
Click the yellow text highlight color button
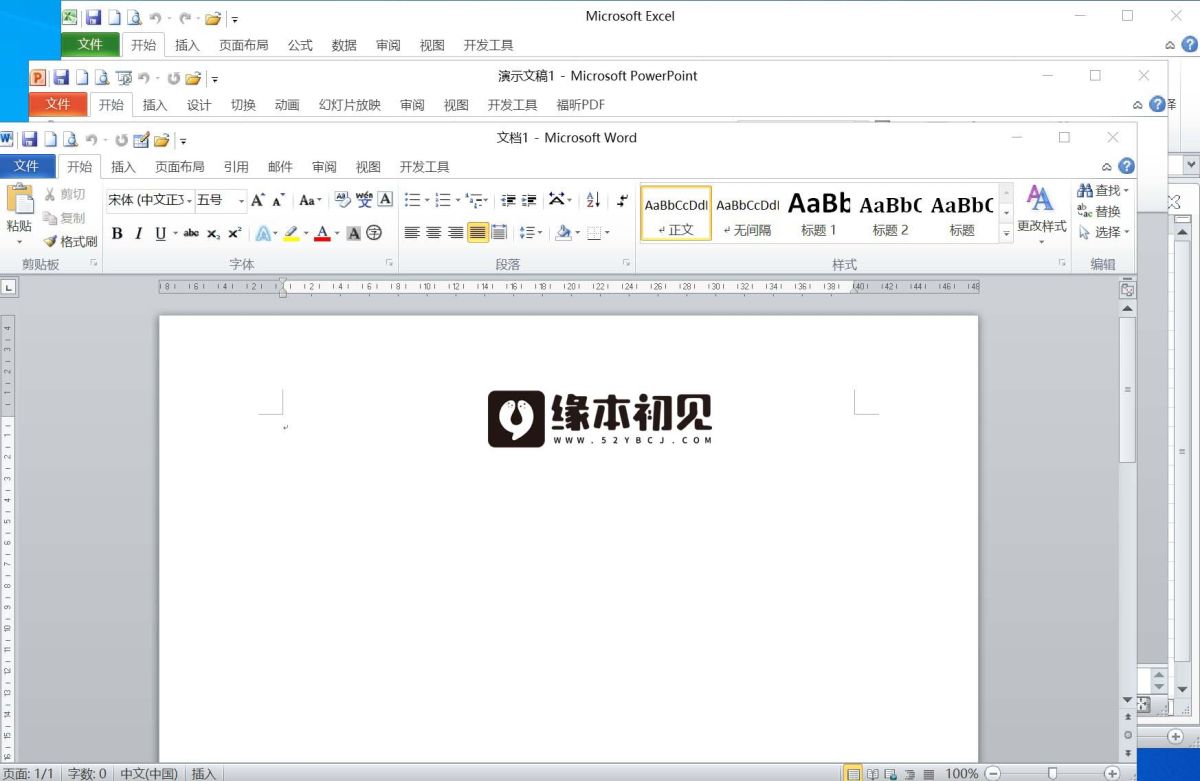pyautogui.click(x=291, y=233)
